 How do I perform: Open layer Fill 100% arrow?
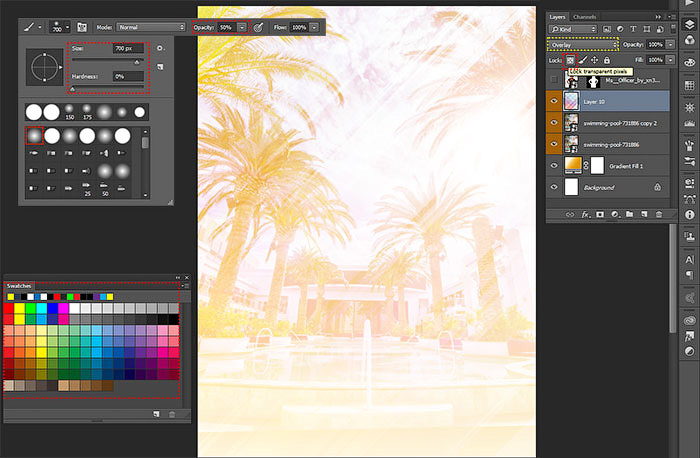point(670,60)
